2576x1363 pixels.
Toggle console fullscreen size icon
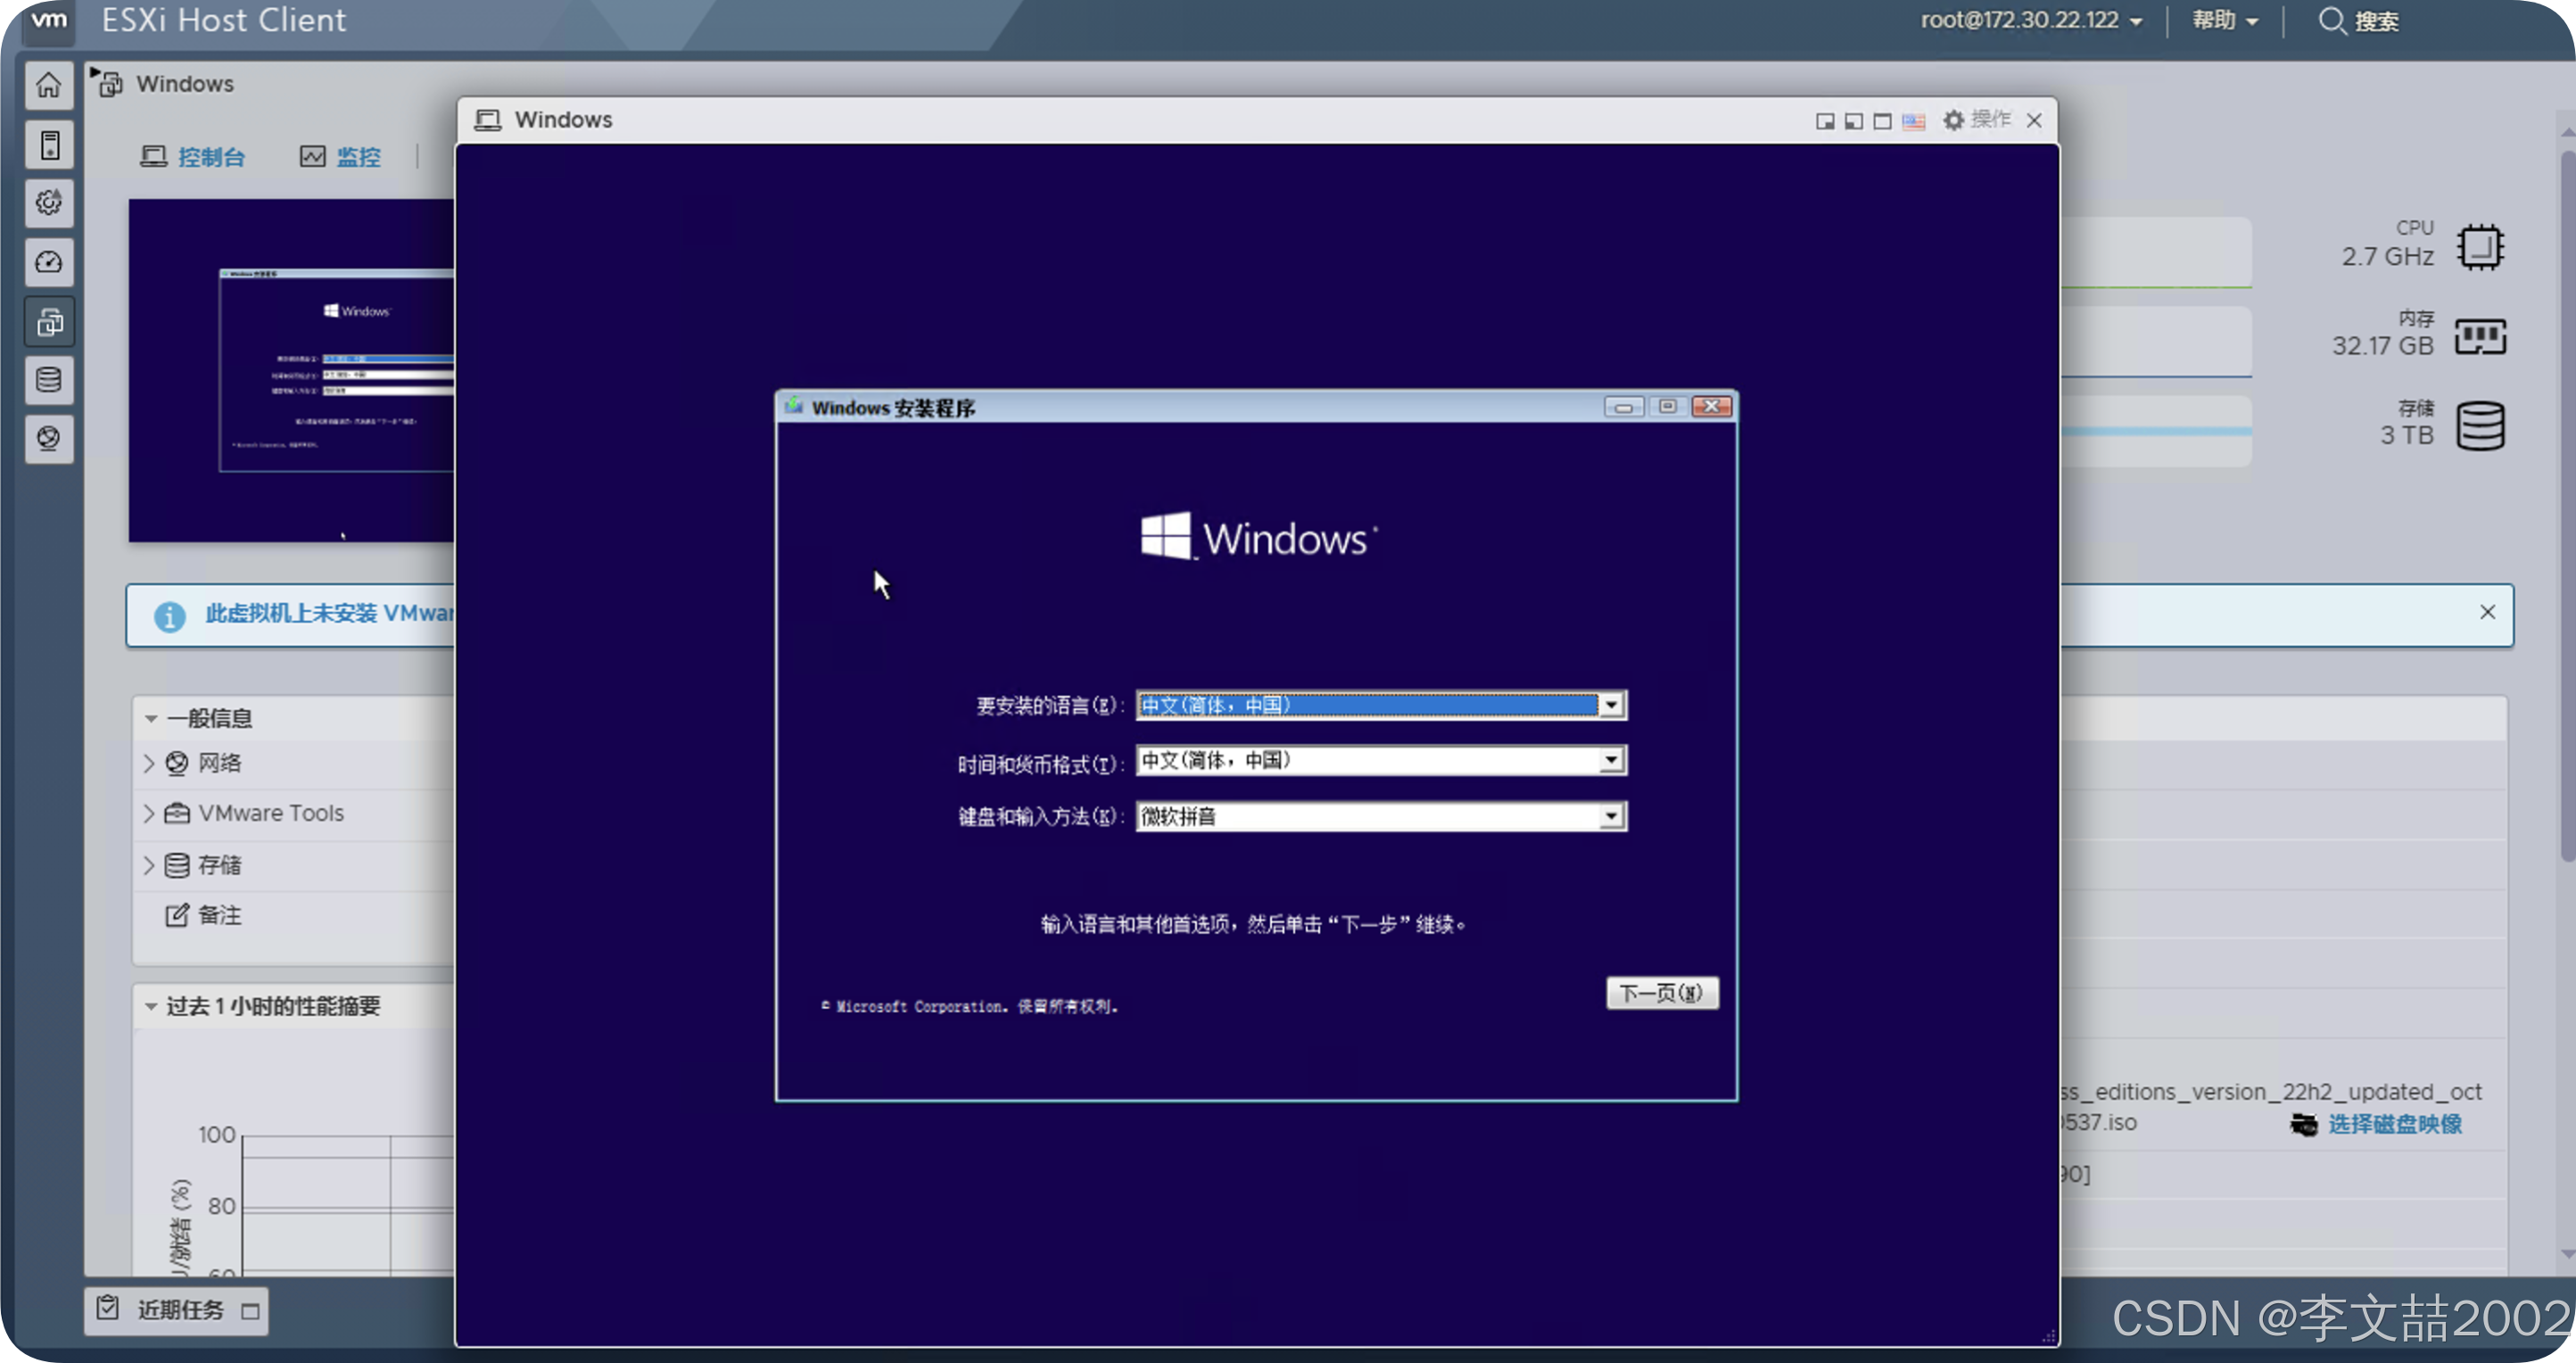[1882, 121]
